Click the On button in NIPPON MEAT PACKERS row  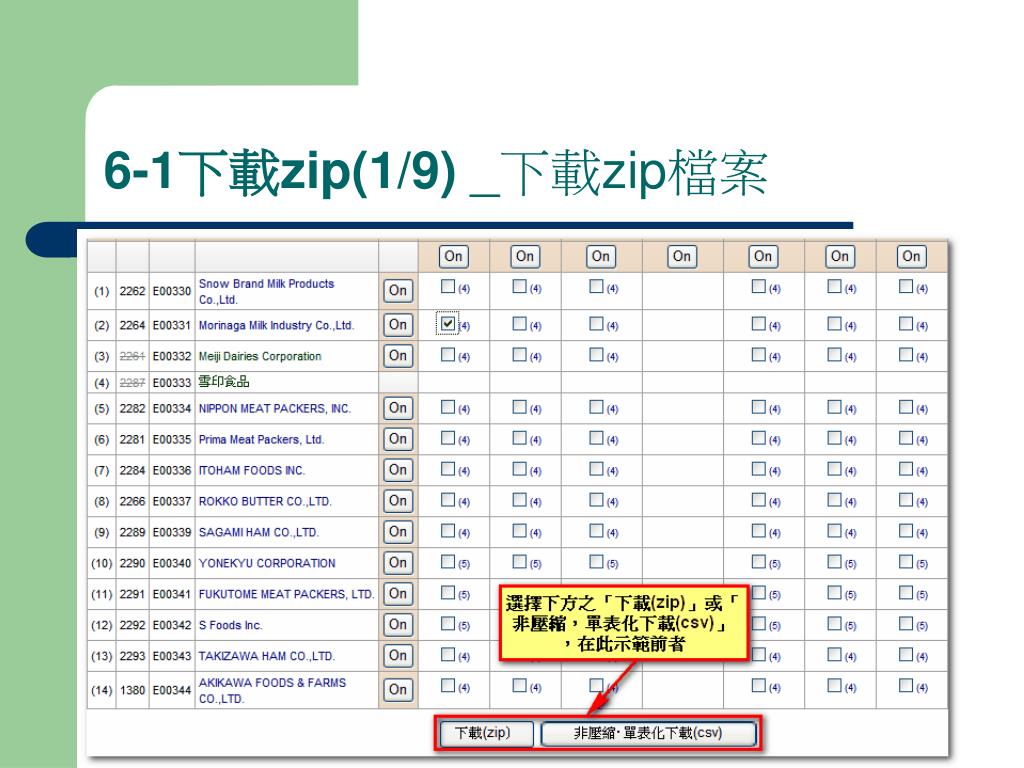(398, 408)
